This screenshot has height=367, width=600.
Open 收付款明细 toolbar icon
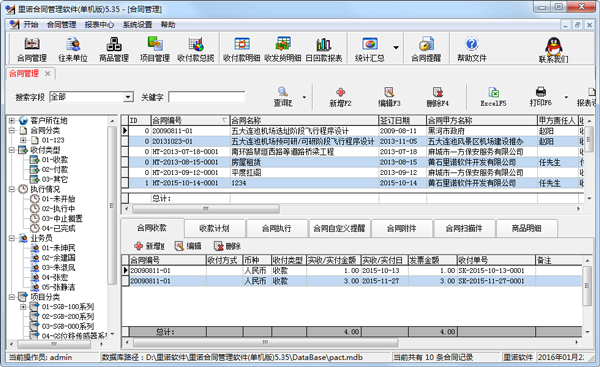242,50
